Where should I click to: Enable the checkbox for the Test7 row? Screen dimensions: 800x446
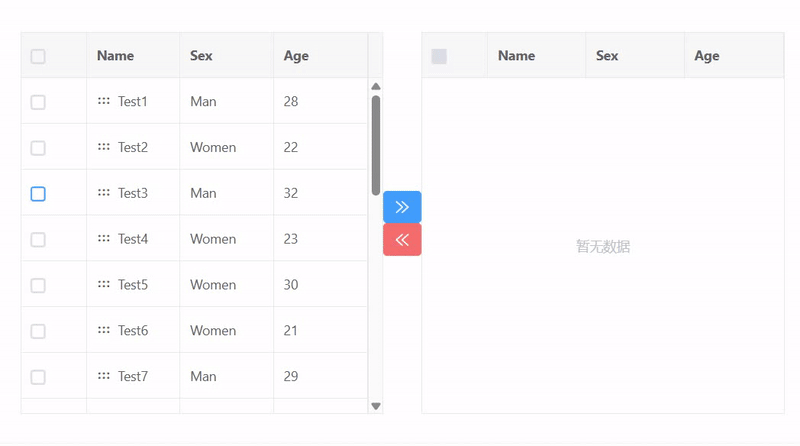click(38, 377)
